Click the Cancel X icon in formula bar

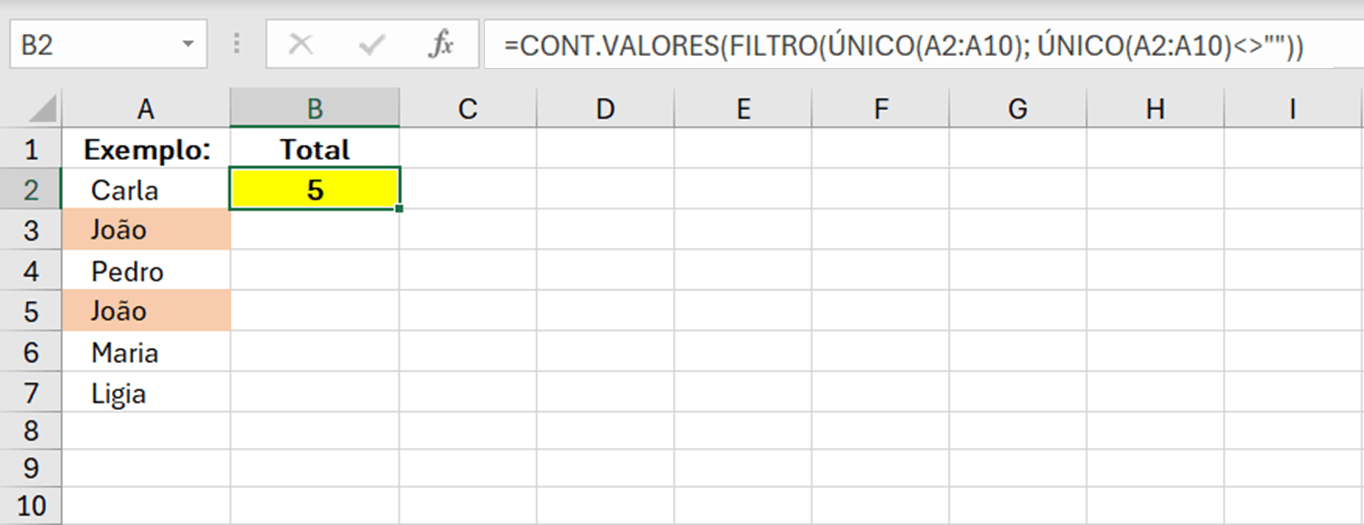click(301, 45)
